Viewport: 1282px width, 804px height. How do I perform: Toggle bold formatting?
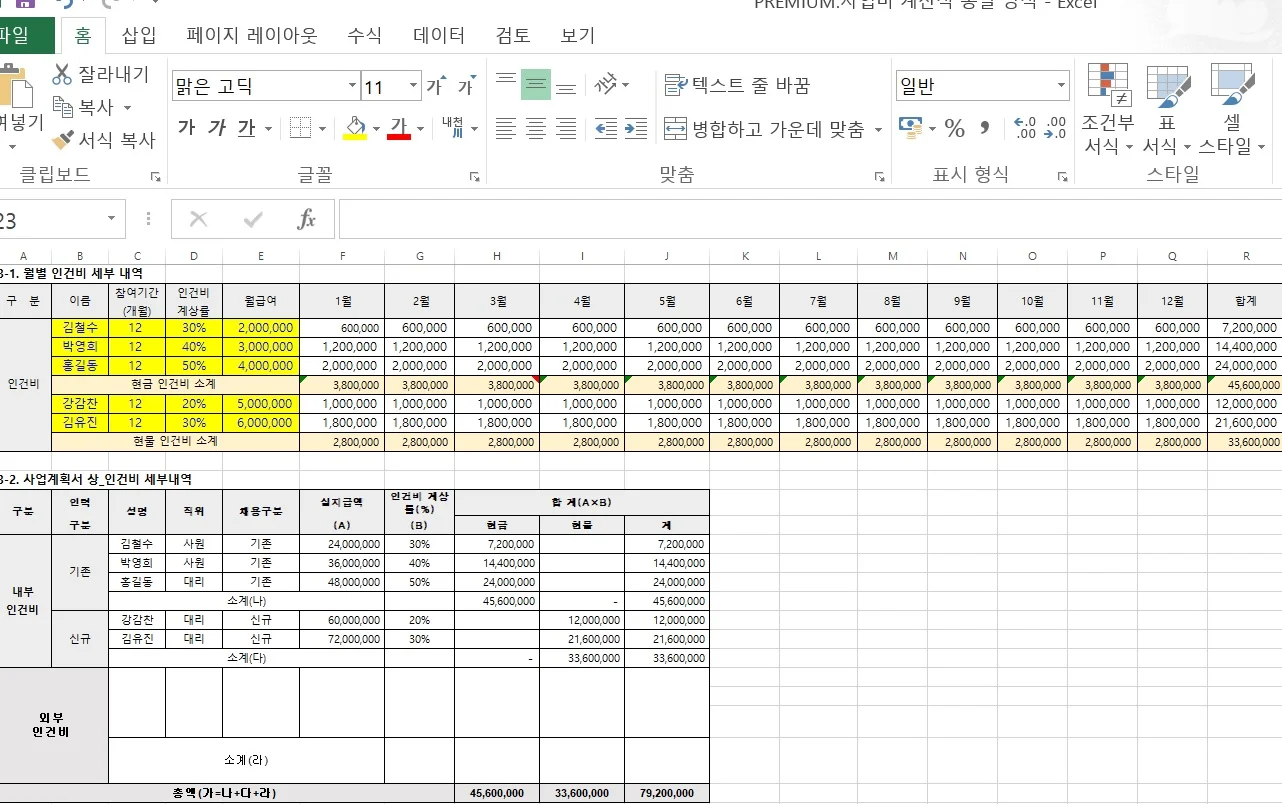tap(186, 128)
